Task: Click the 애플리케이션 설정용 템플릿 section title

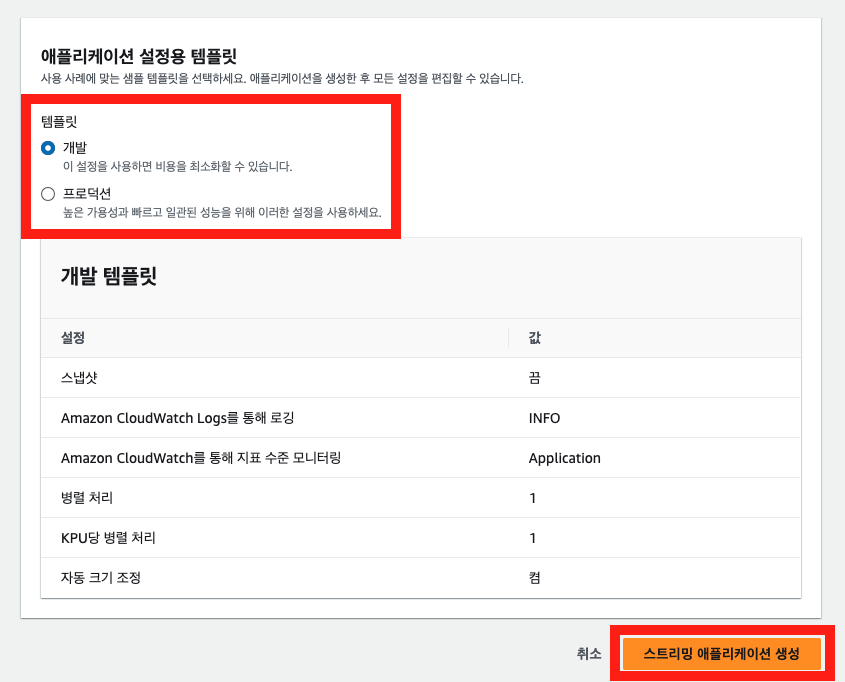Action: coord(139,56)
